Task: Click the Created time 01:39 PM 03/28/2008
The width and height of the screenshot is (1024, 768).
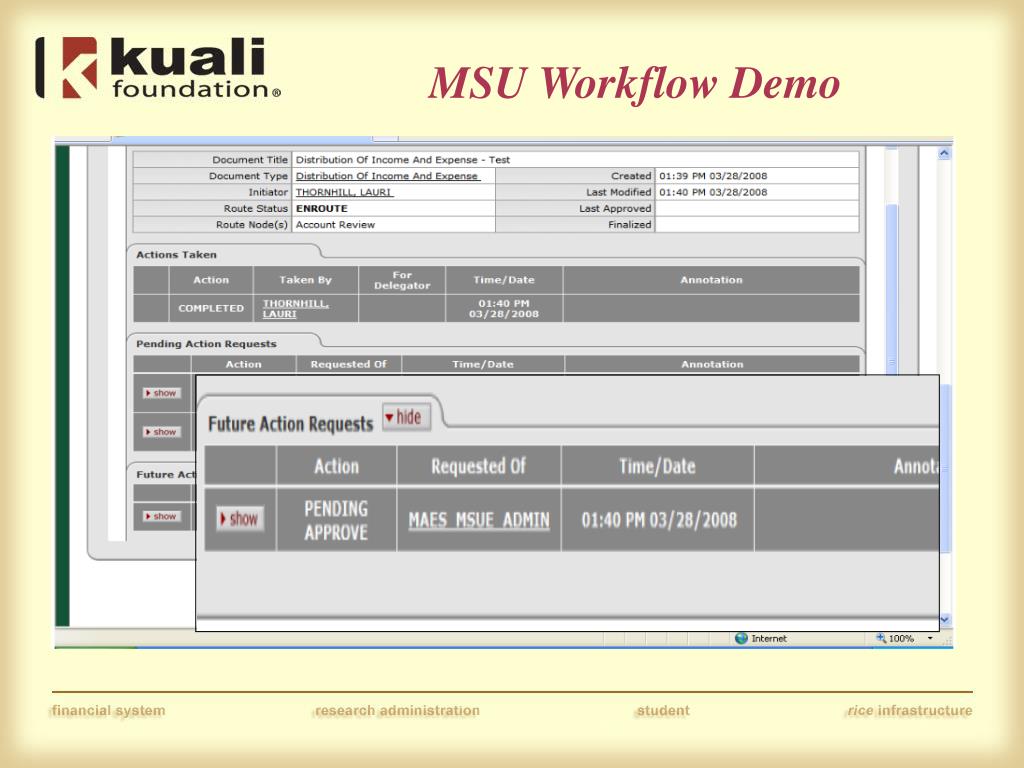Action: pyautogui.click(x=712, y=176)
